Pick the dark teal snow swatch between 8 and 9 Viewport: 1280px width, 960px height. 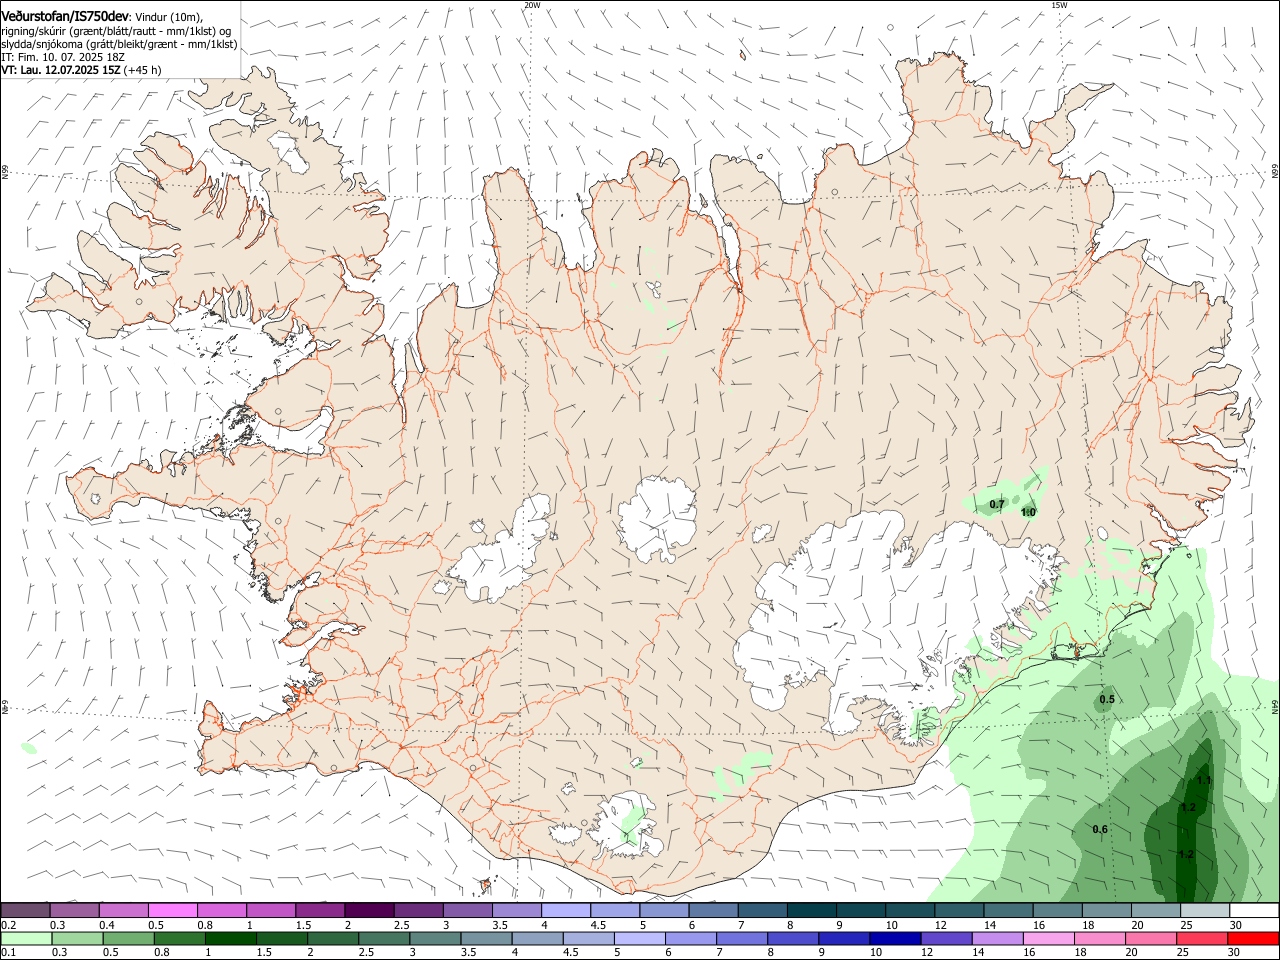coord(812,910)
